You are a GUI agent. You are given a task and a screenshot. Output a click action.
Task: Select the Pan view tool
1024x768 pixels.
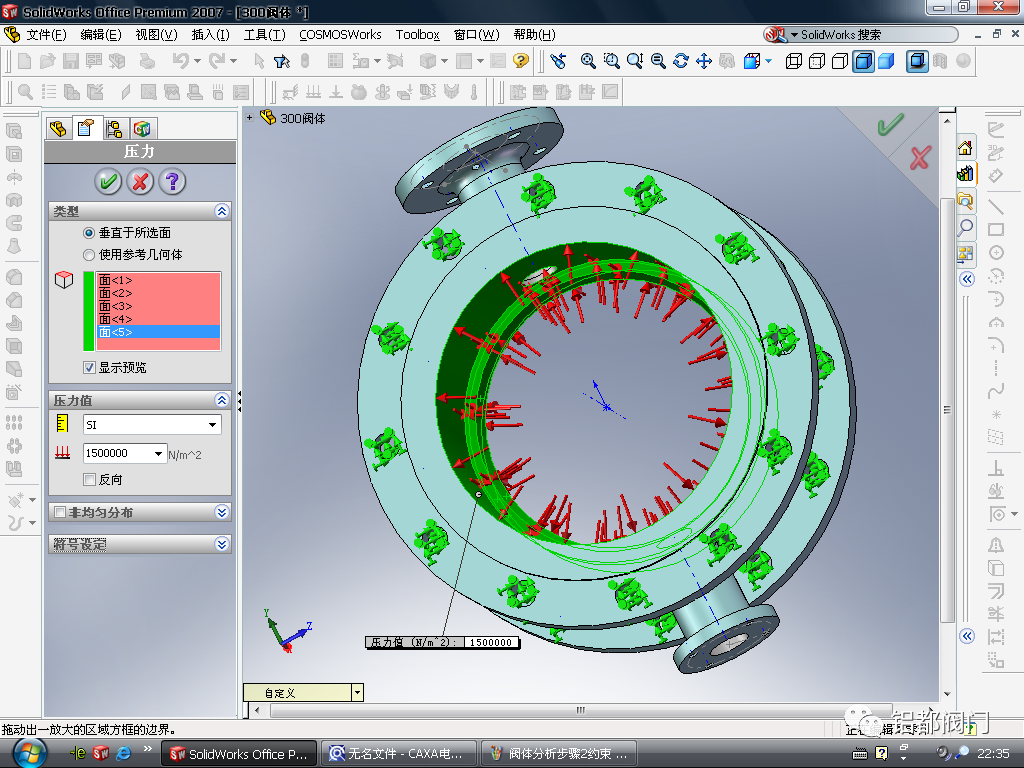pos(703,61)
